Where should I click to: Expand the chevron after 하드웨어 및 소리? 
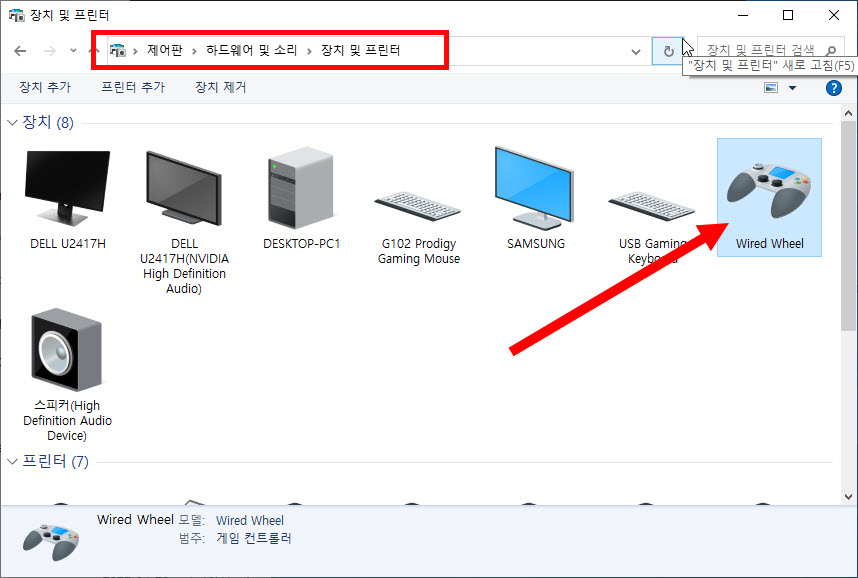click(x=309, y=51)
